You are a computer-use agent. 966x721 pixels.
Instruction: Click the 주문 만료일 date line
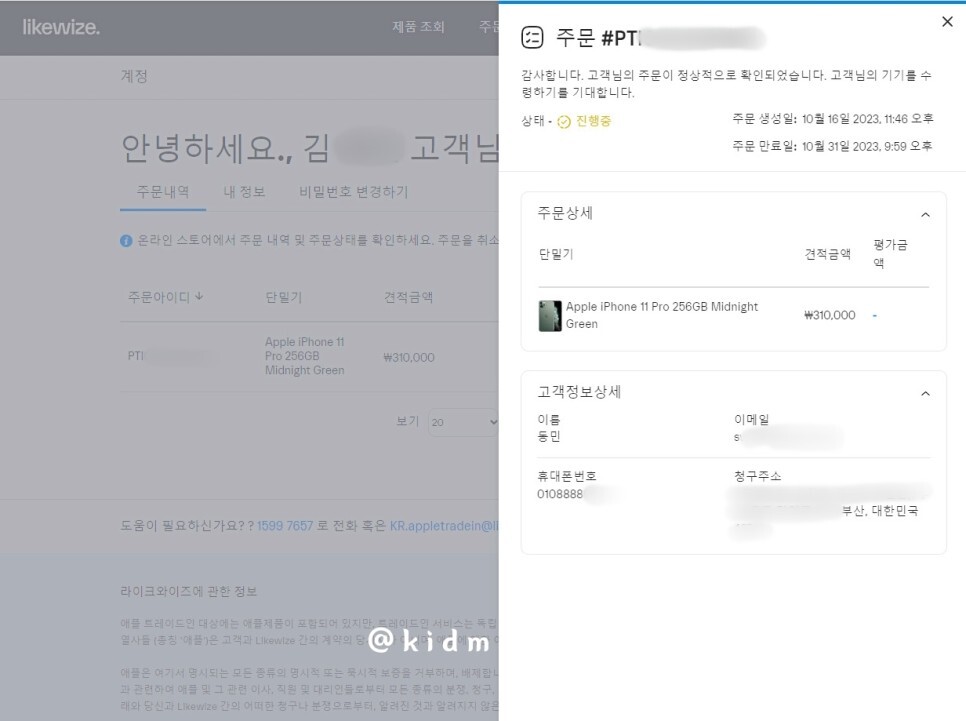[832, 146]
